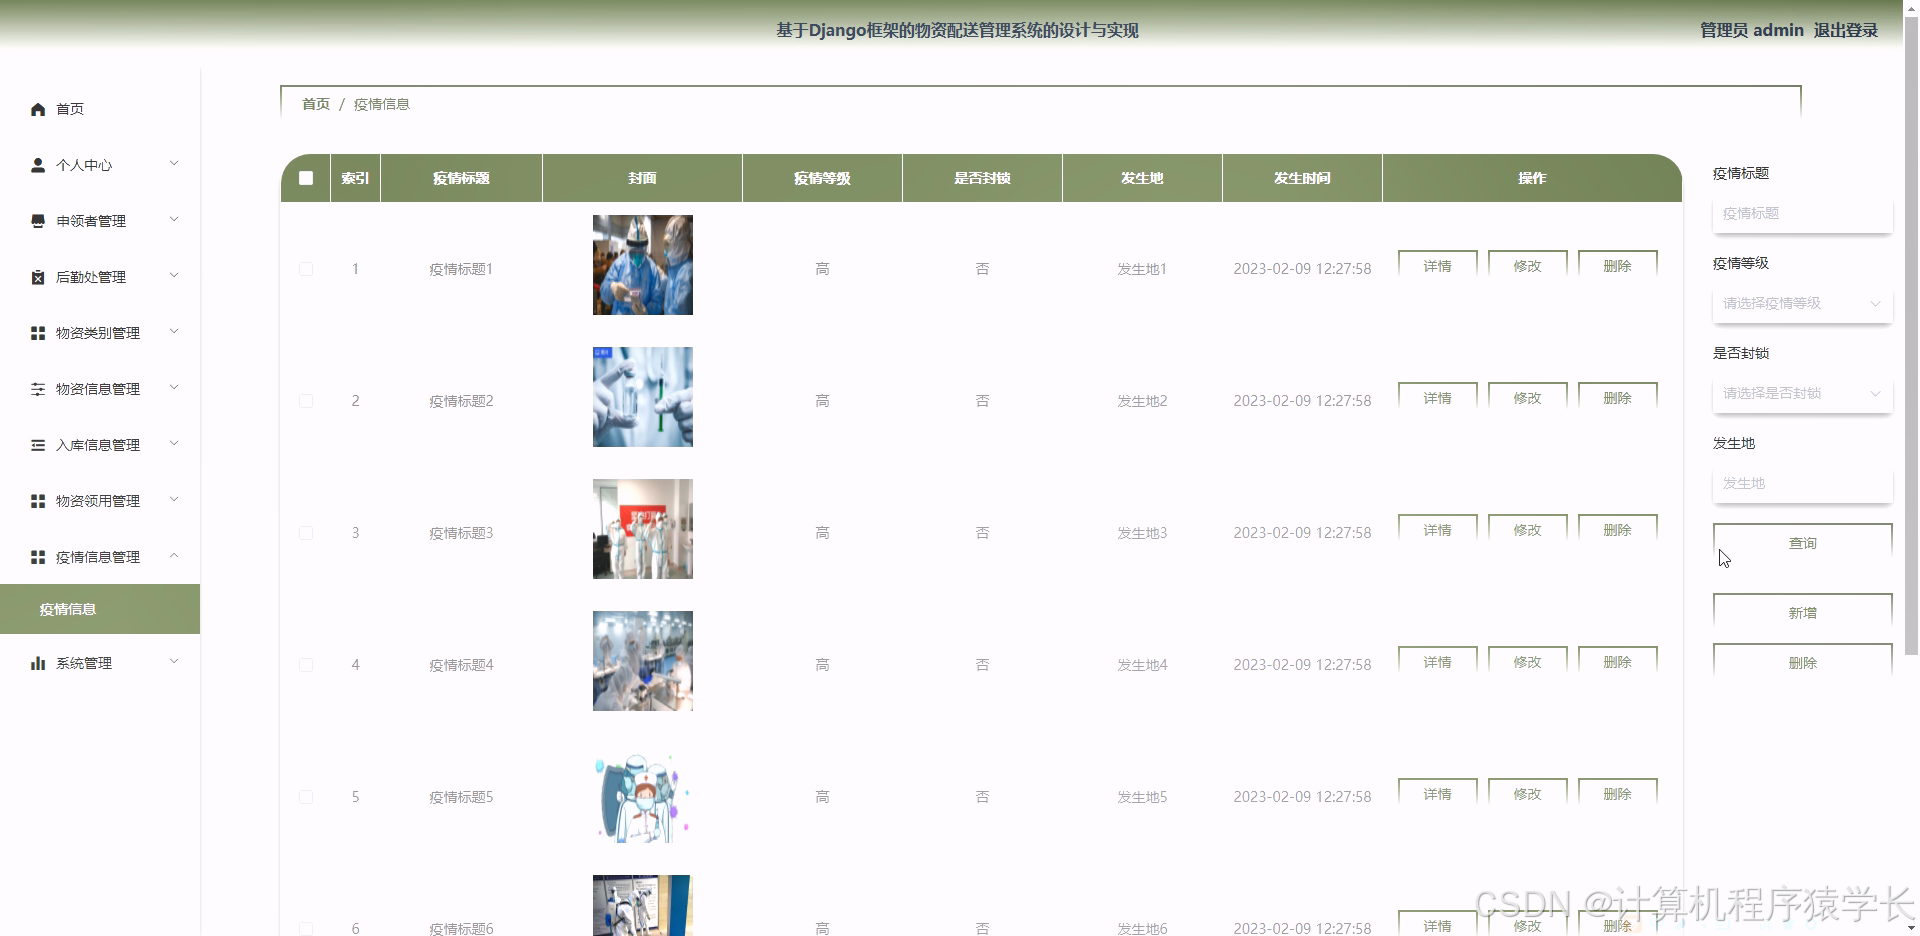Expand the 个人中心 menu chevron

coord(174,164)
